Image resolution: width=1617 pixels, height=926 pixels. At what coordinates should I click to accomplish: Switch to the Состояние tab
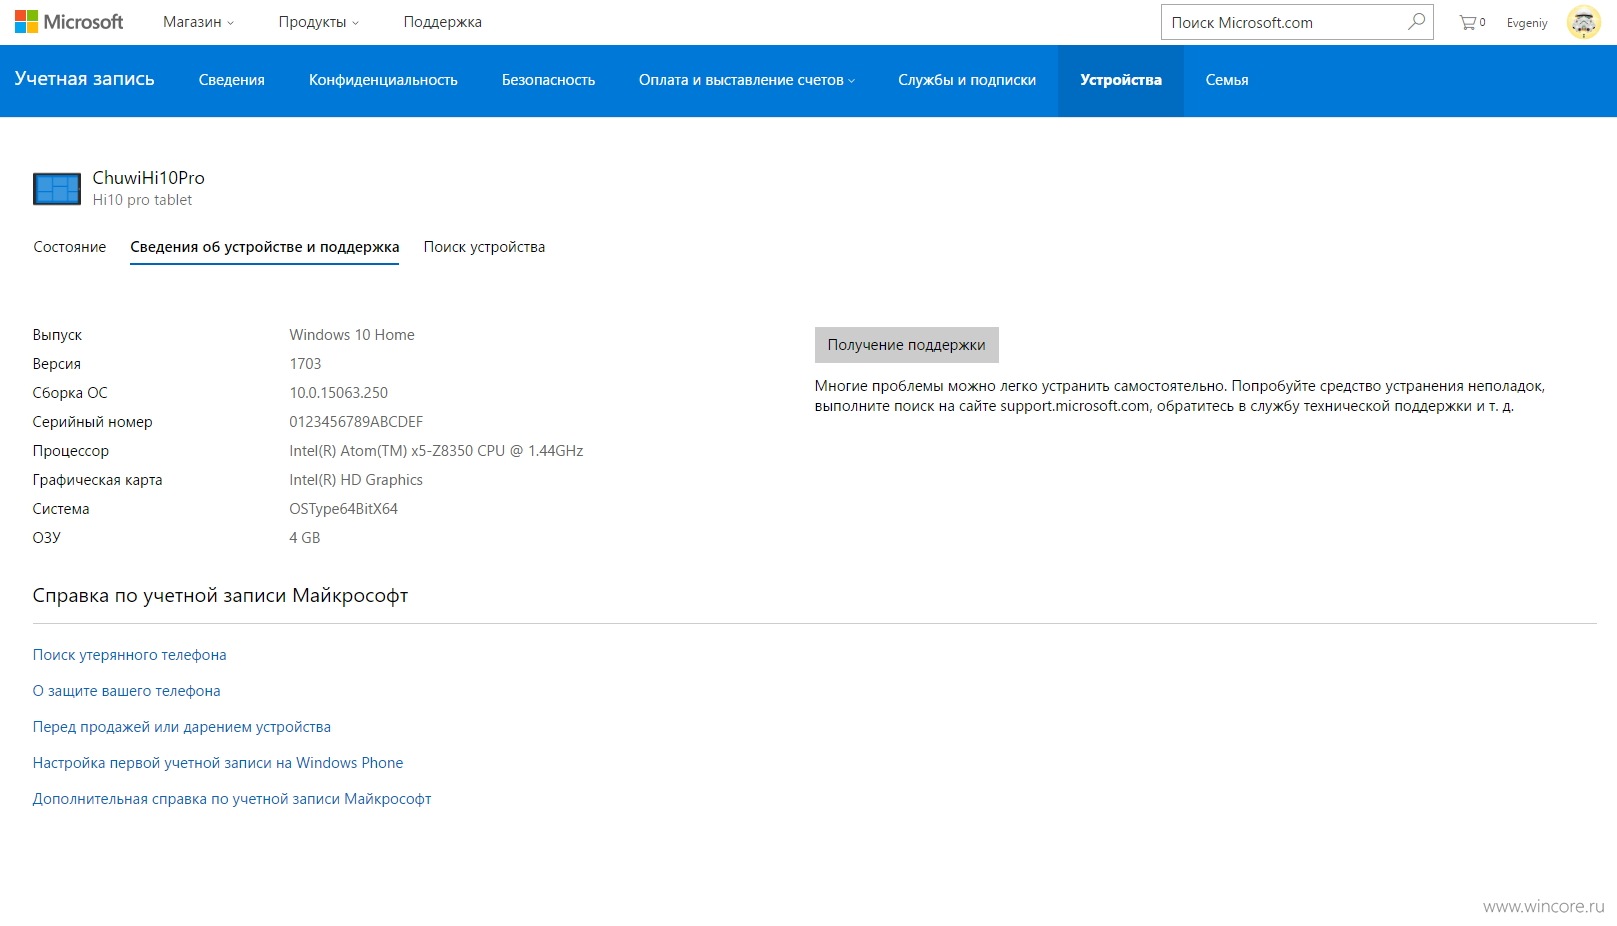(x=70, y=247)
